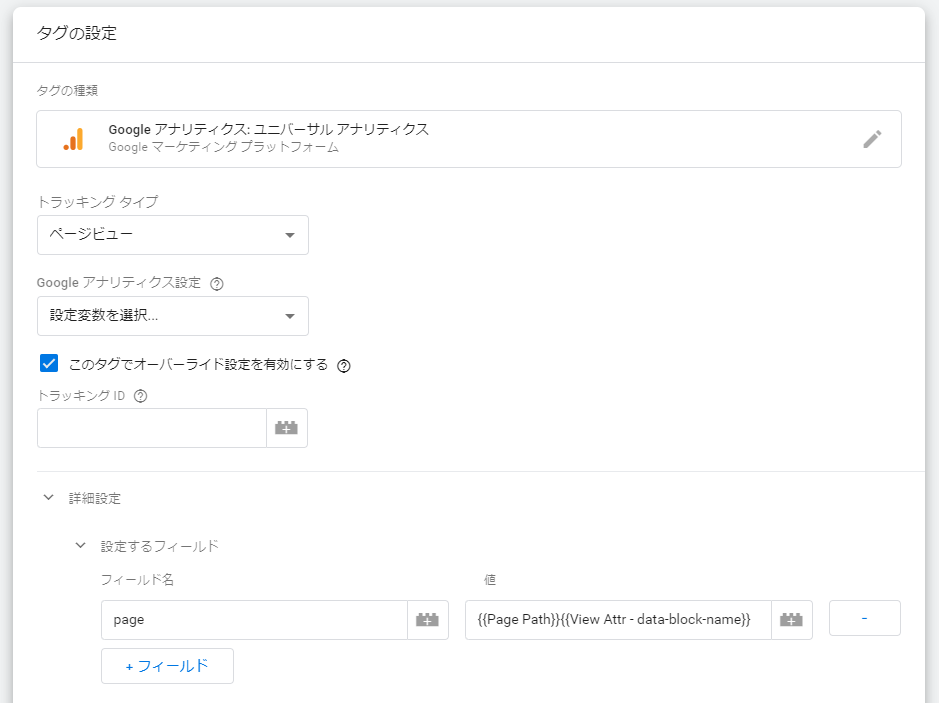939x703 pixels.
Task: Click the + フィールド button
Action: 167,666
